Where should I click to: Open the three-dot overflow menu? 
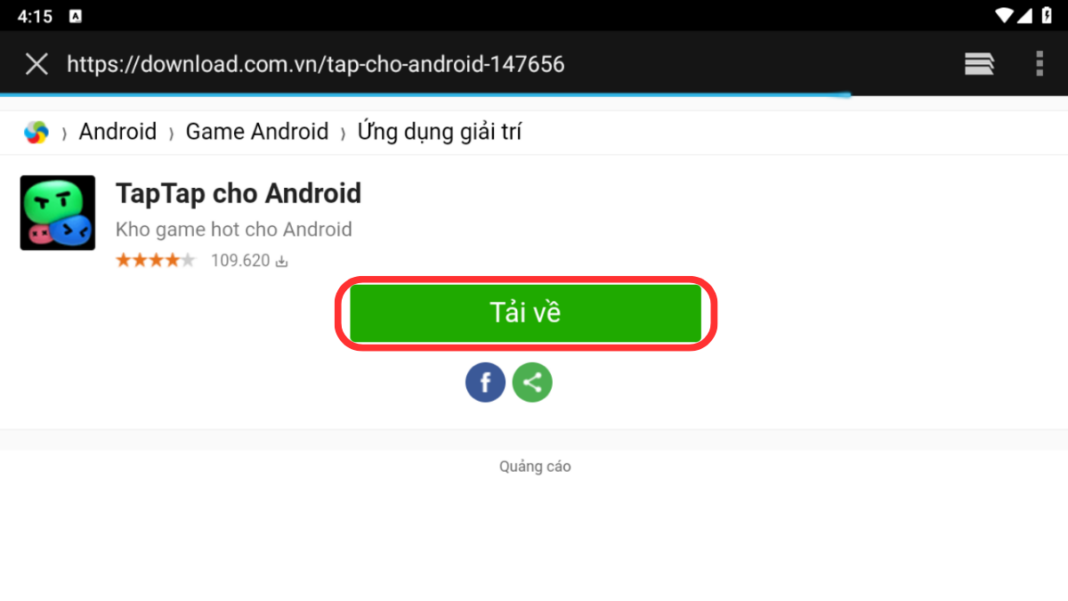point(1039,64)
